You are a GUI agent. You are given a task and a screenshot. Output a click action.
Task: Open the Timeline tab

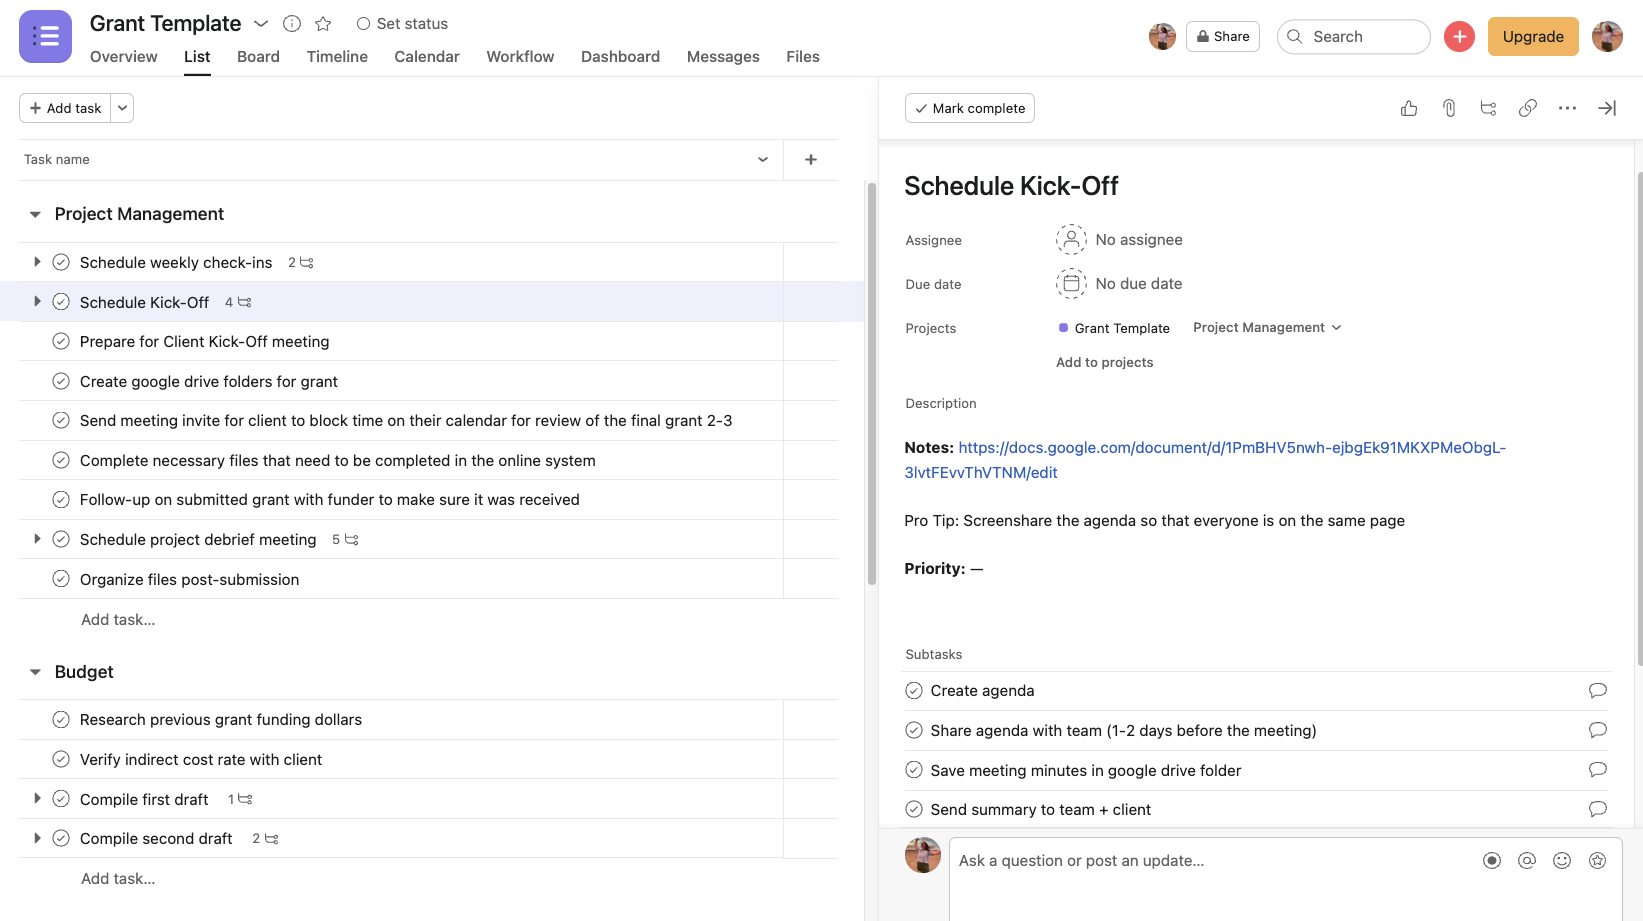[x=337, y=57]
